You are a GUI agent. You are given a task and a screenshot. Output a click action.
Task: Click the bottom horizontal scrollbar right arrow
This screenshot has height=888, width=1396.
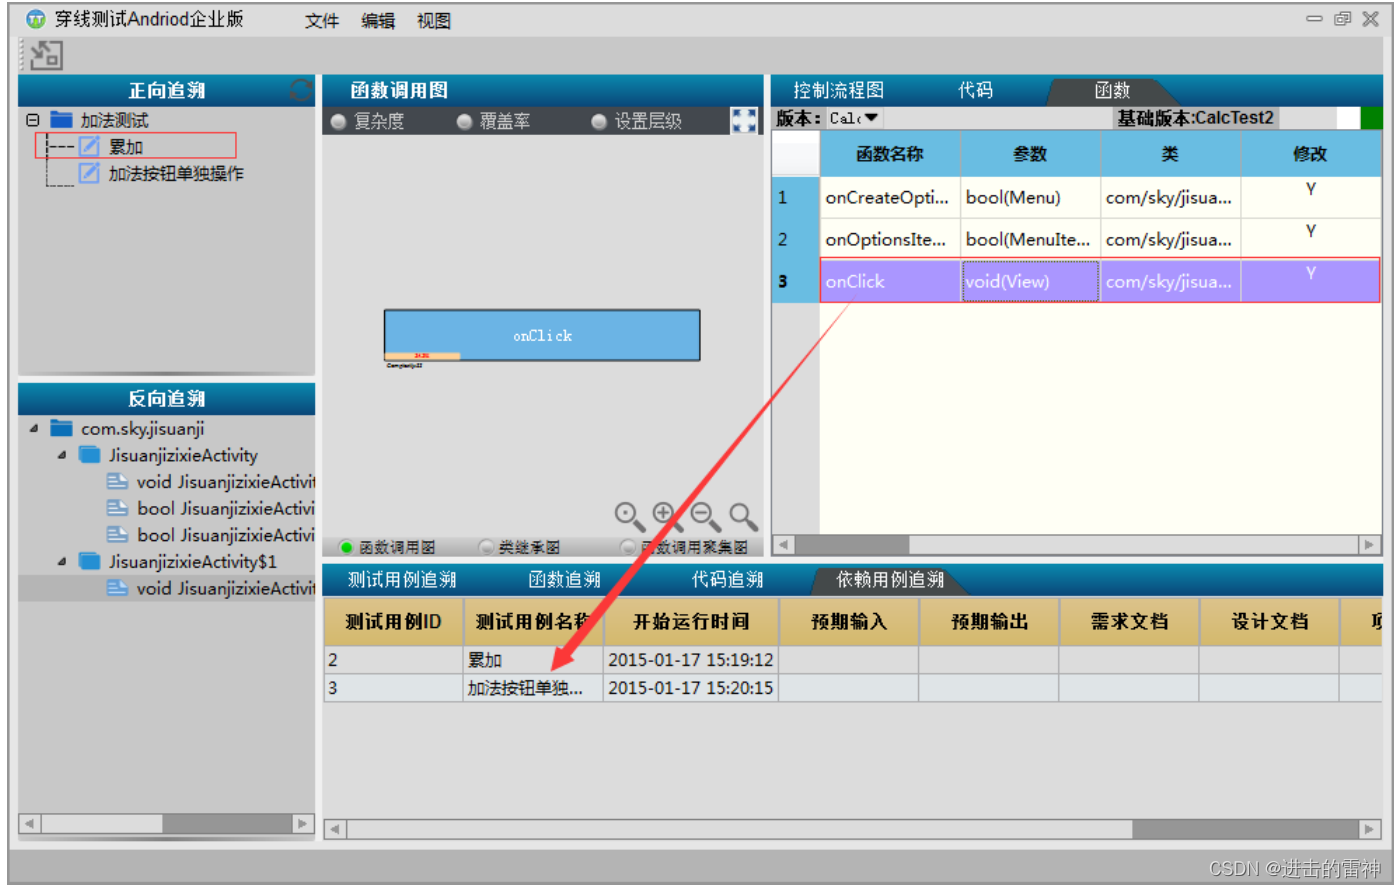click(1375, 829)
